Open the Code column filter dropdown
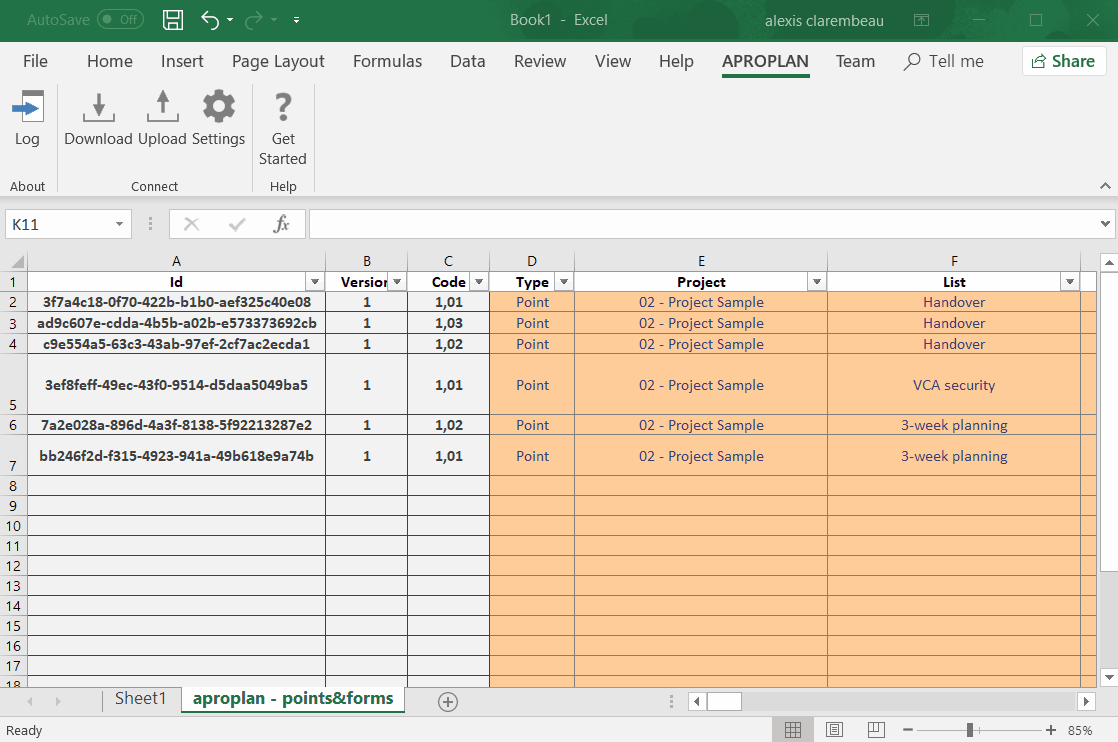 pyautogui.click(x=479, y=282)
